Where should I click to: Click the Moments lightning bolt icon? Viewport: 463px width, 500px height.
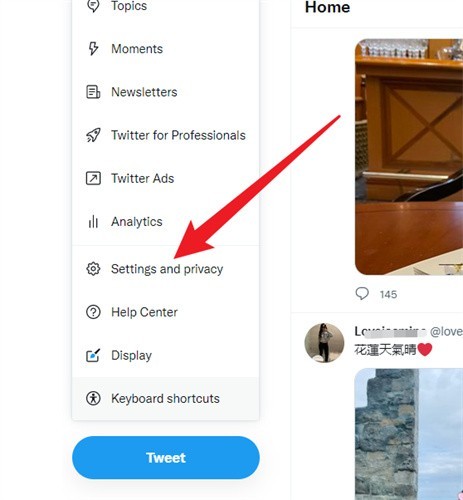pyautogui.click(x=93, y=49)
